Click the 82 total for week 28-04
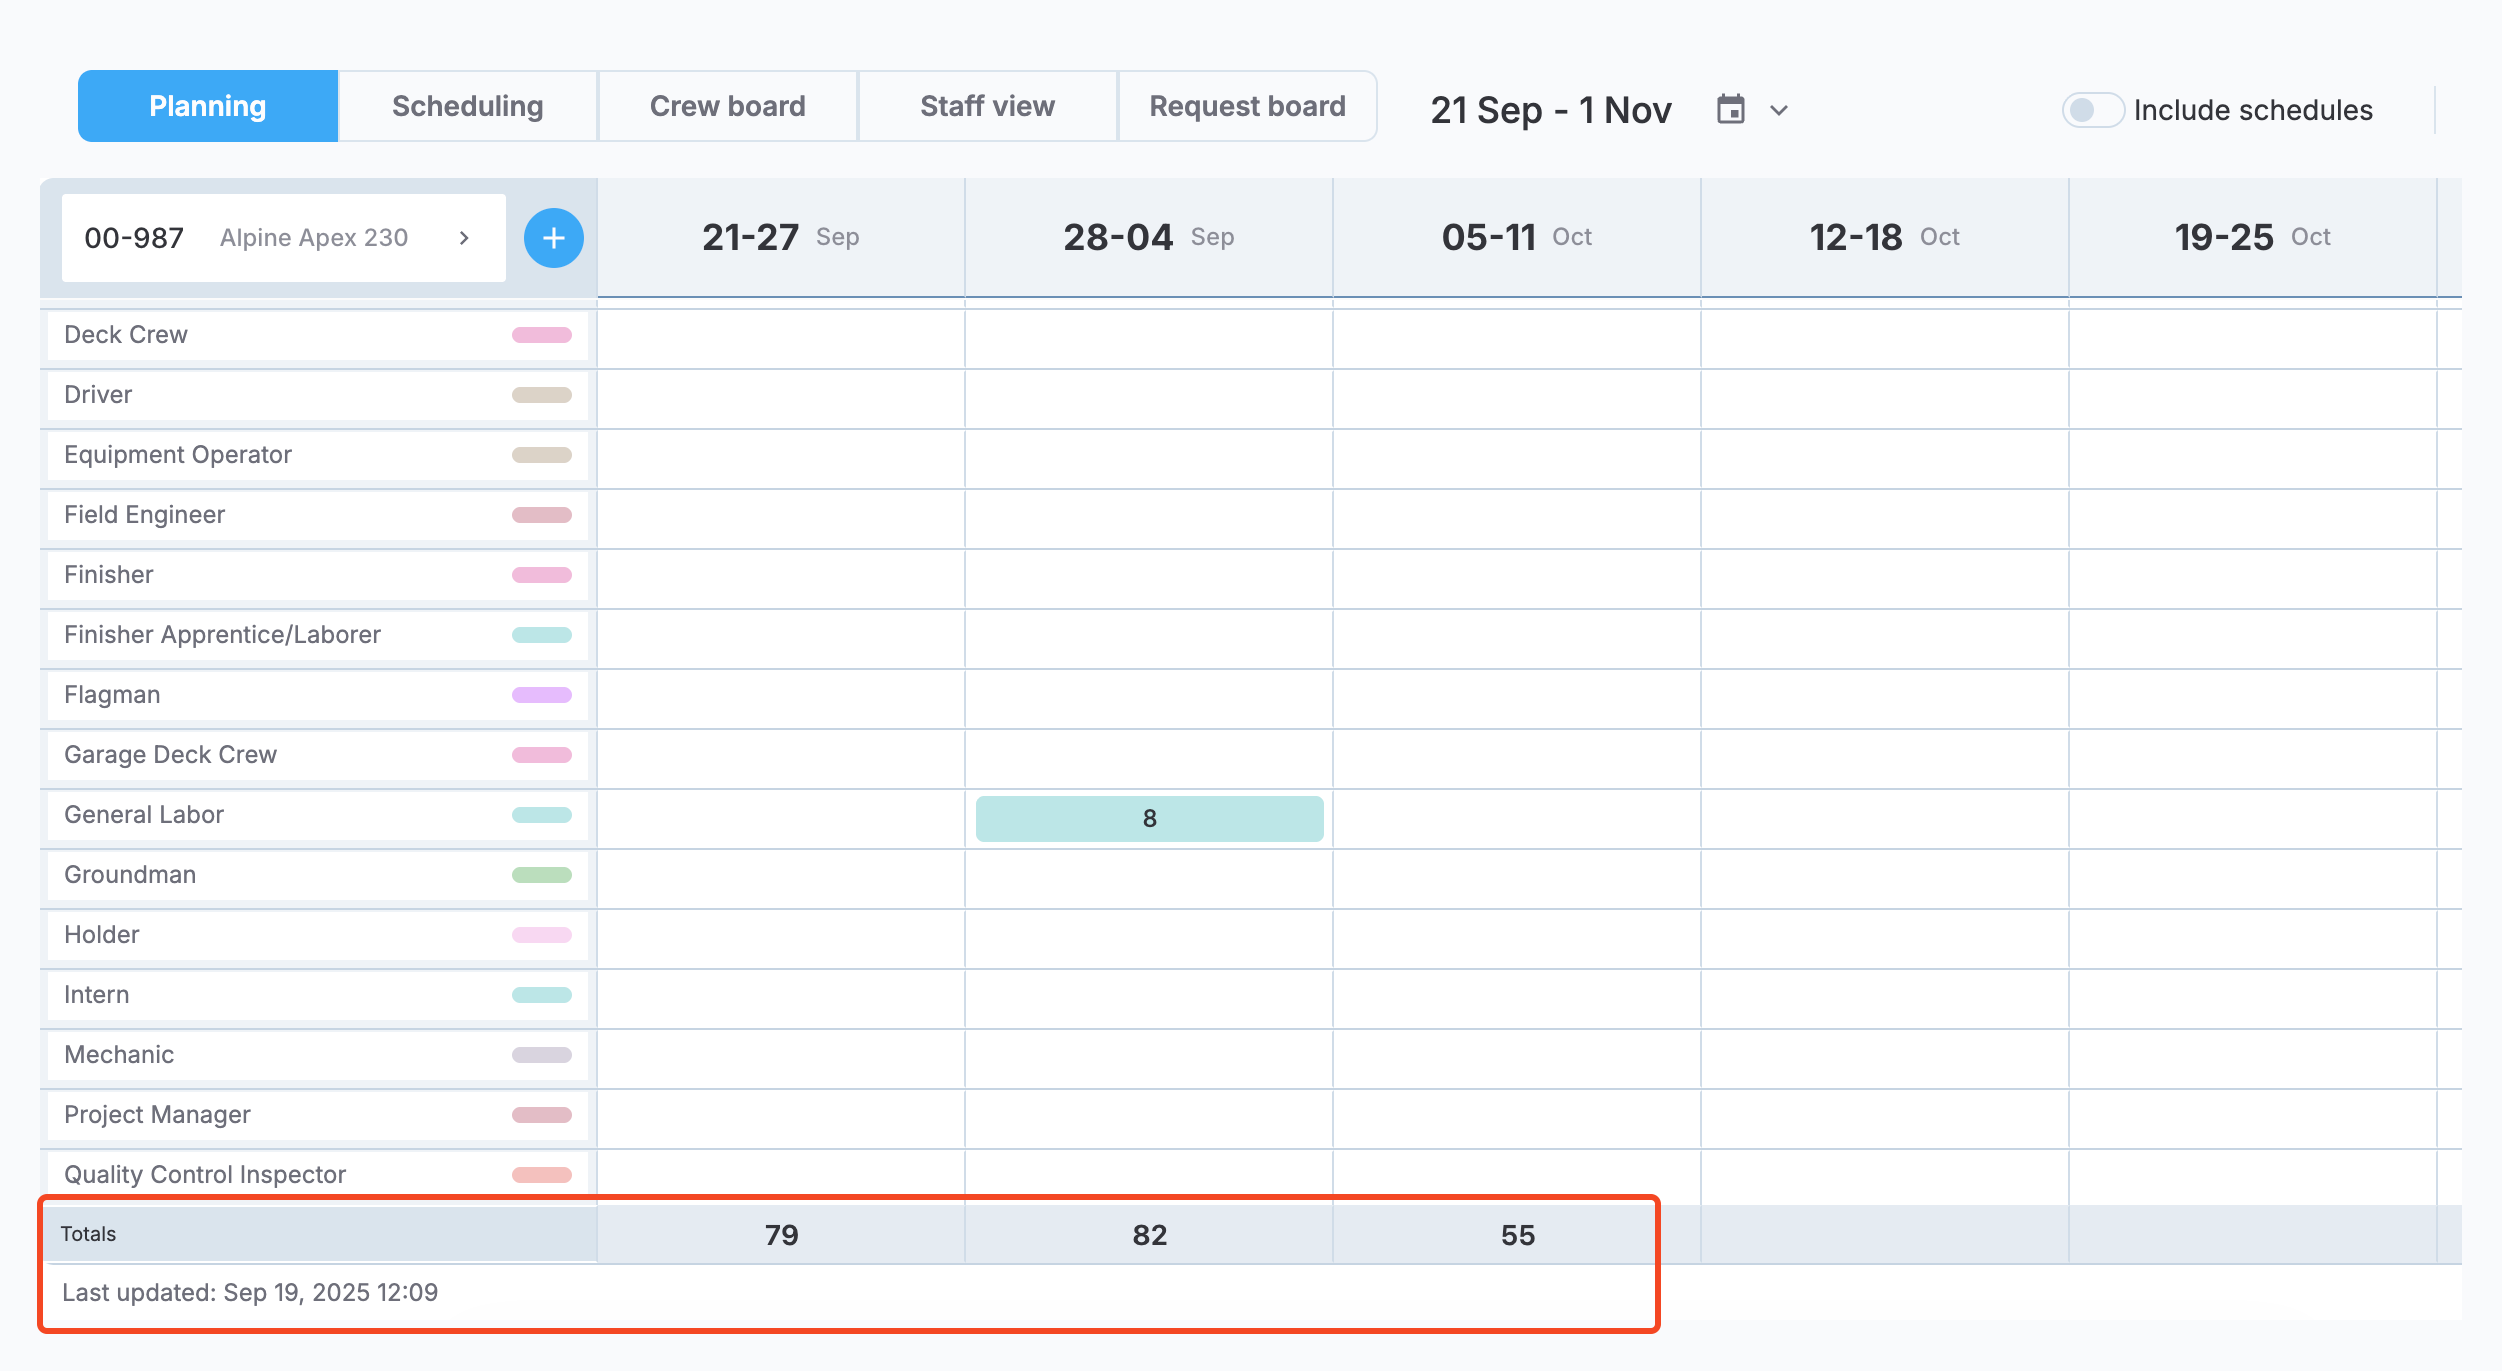This screenshot has width=2502, height=1371. click(x=1149, y=1235)
